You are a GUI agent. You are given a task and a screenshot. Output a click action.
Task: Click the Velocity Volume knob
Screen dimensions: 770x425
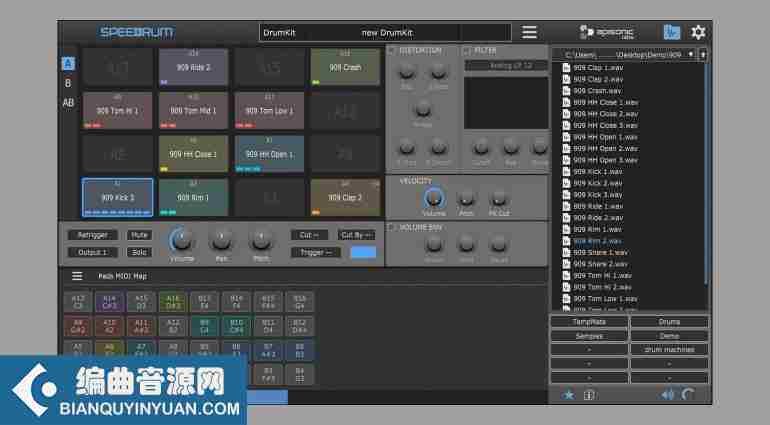pos(434,198)
